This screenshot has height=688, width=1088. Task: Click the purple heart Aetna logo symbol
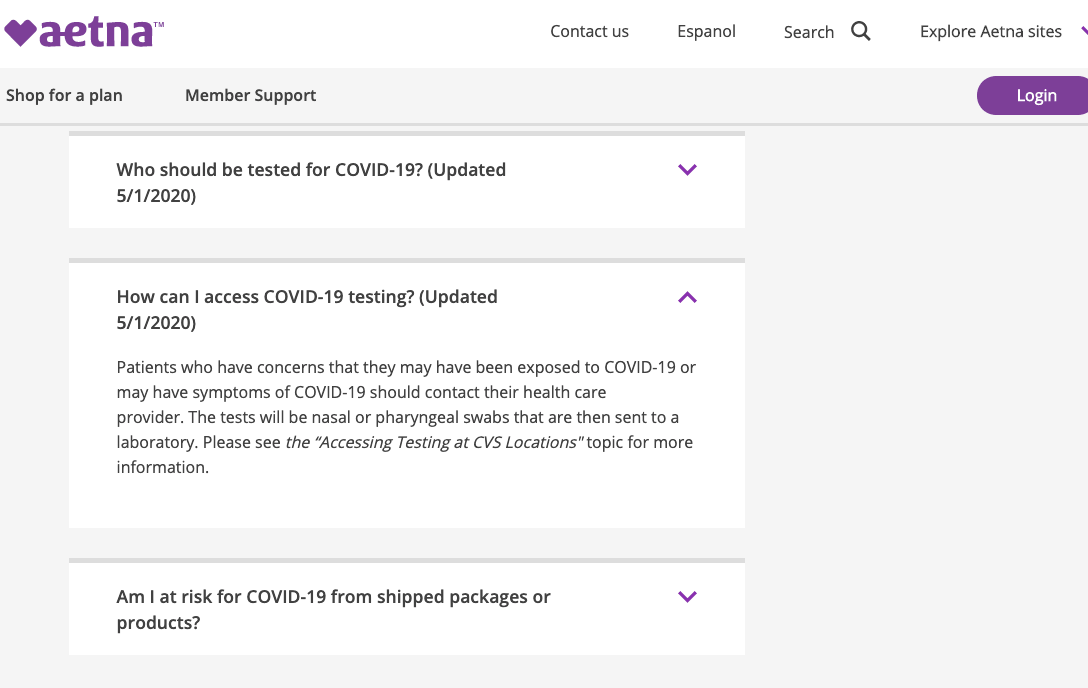[x=20, y=33]
